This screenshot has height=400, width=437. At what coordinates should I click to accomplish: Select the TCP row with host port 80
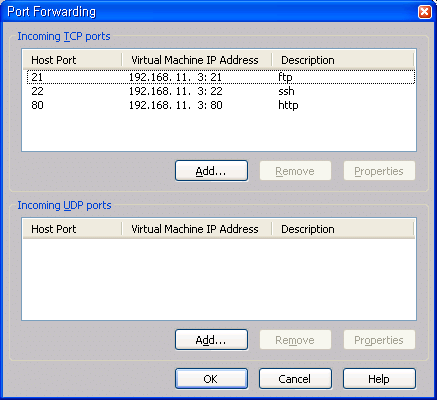pyautogui.click(x=221, y=105)
